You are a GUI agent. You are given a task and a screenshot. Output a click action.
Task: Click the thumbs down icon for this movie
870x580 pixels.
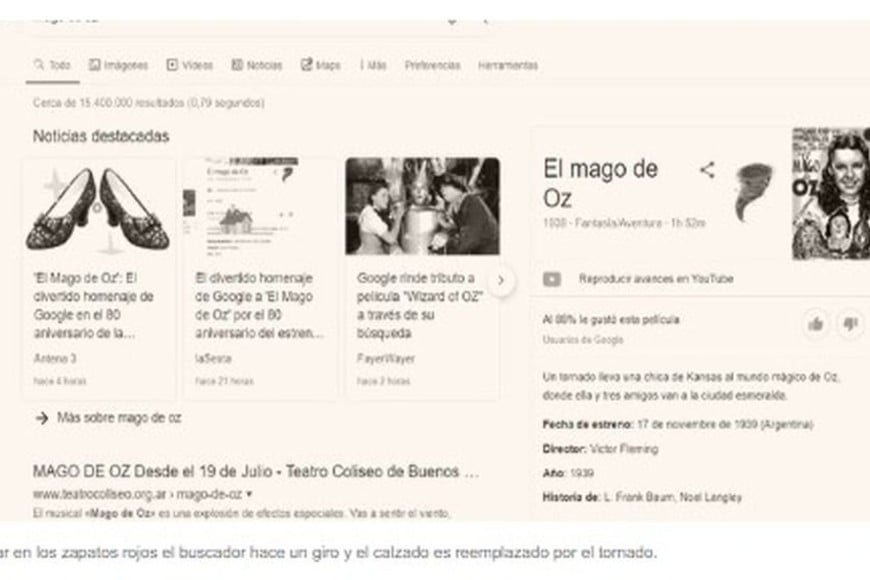(850, 324)
